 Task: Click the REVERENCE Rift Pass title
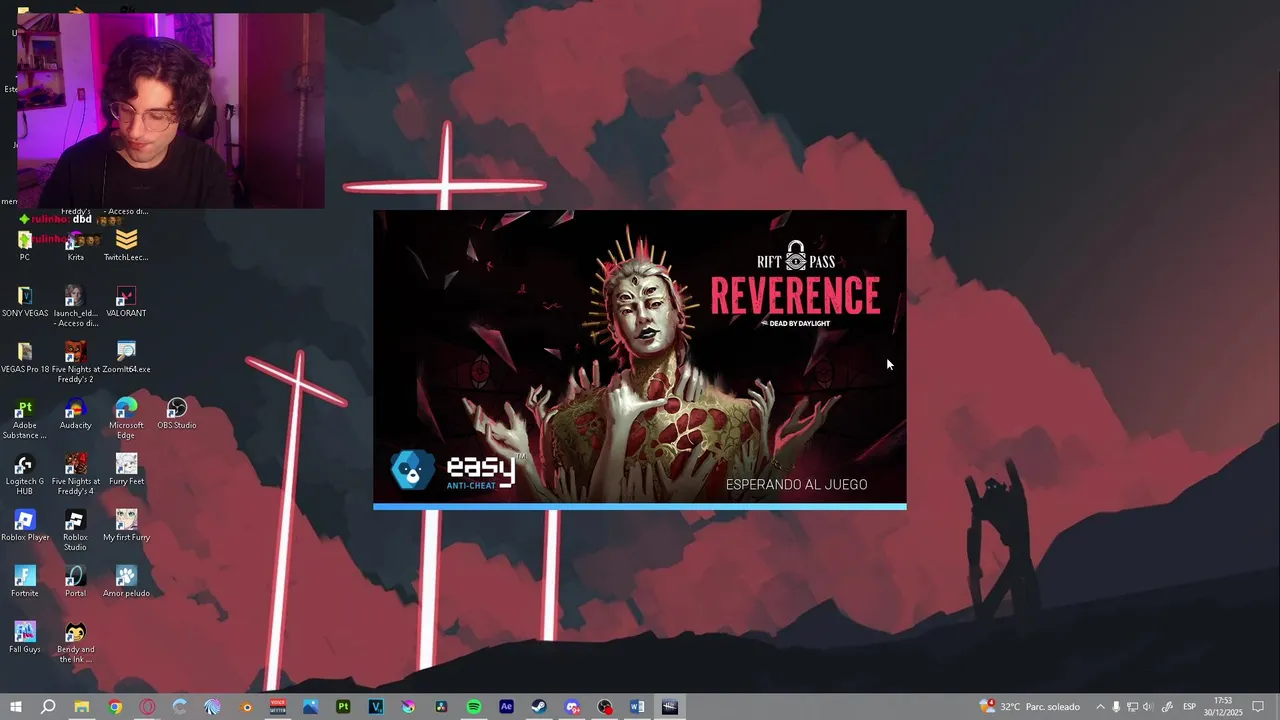click(x=795, y=296)
